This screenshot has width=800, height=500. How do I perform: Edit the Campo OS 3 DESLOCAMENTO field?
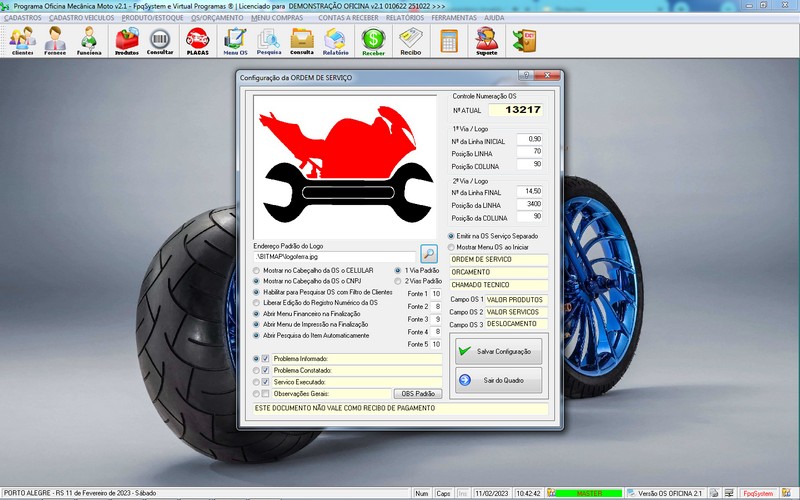pos(516,324)
